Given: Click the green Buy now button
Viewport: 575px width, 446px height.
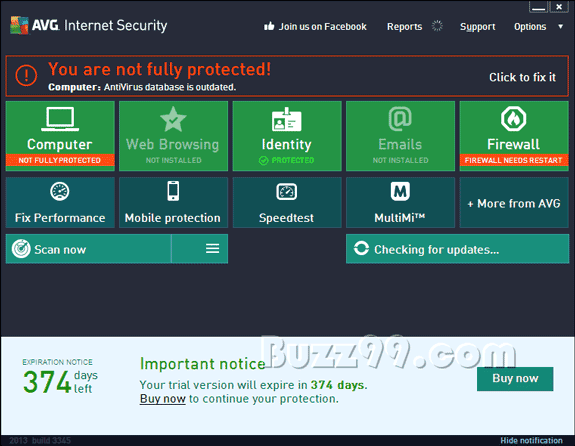Looking at the screenshot, I should (x=515, y=379).
